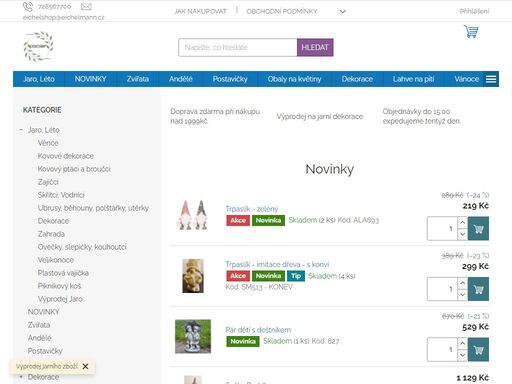Click the email envelope icon
Viewport: 512px width, 384px height.
(x=86, y=6)
